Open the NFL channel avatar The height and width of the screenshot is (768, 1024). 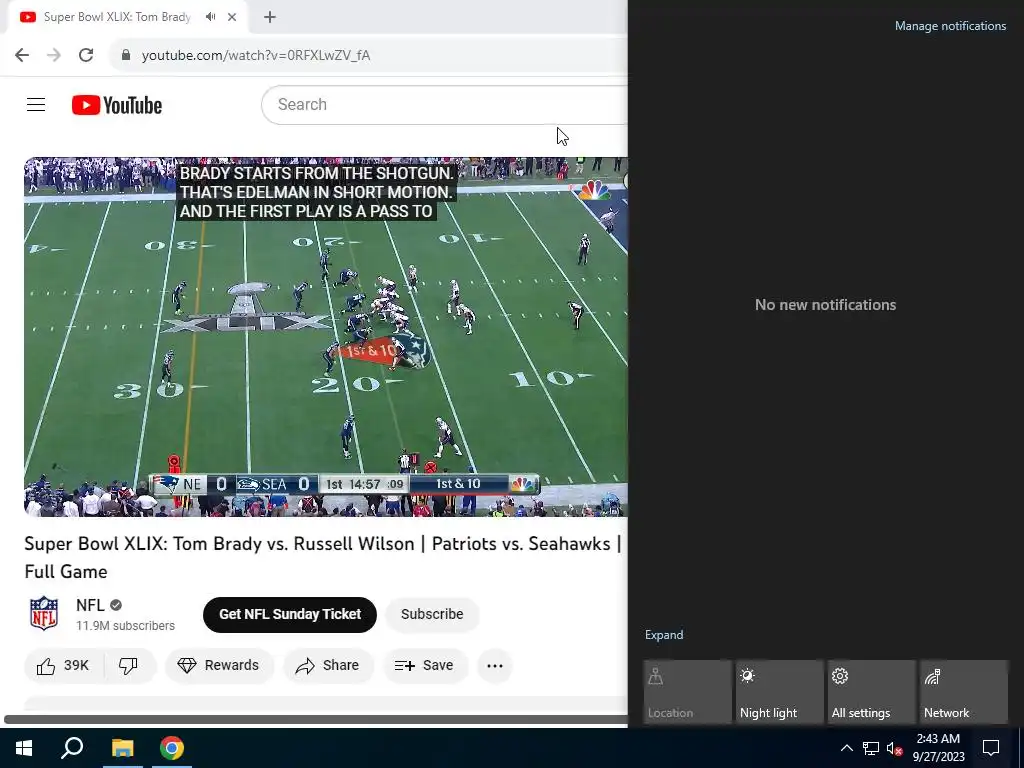(x=44, y=613)
